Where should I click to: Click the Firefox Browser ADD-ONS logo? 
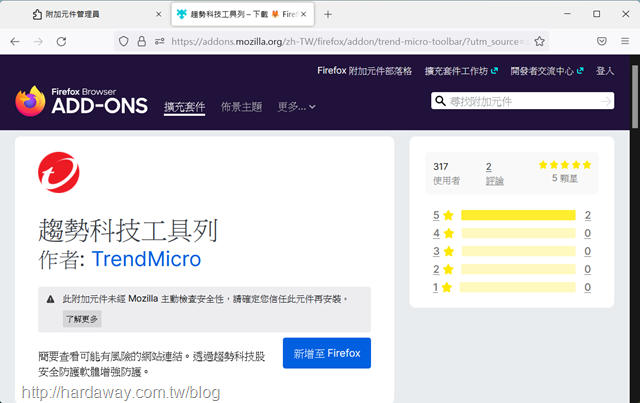[x=82, y=101]
